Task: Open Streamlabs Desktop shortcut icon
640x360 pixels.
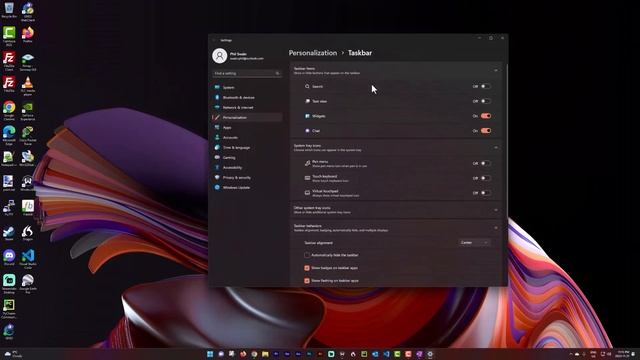Action: (9, 284)
